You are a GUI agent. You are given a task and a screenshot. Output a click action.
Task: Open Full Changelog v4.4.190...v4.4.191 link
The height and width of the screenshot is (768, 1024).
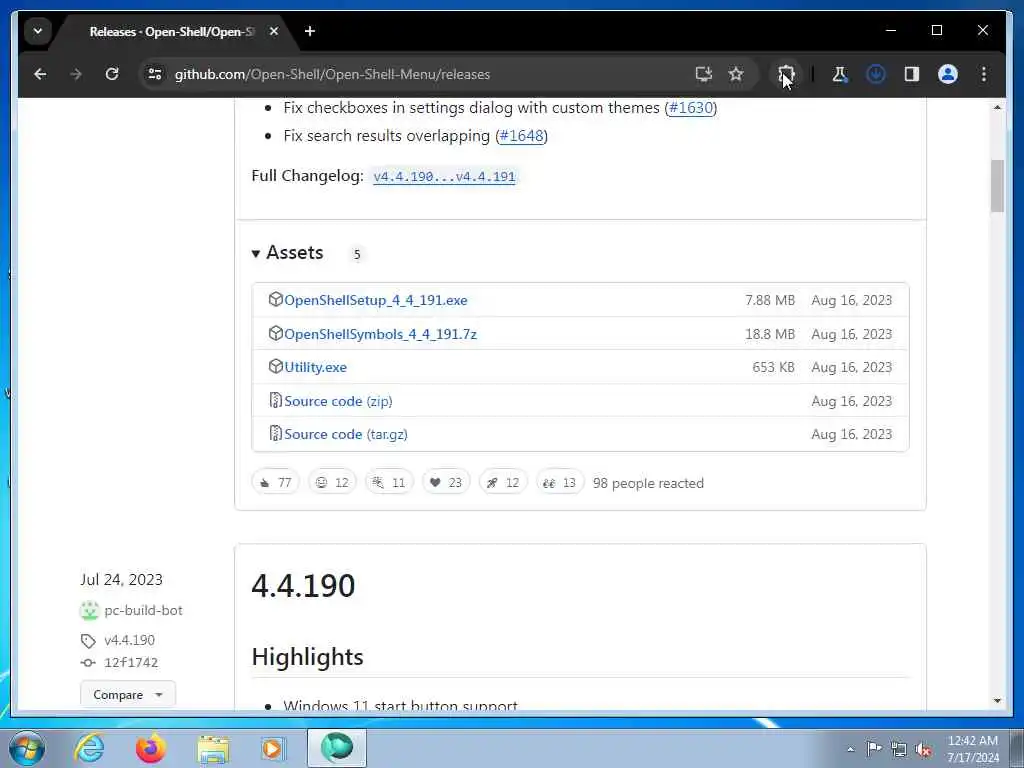tap(444, 176)
